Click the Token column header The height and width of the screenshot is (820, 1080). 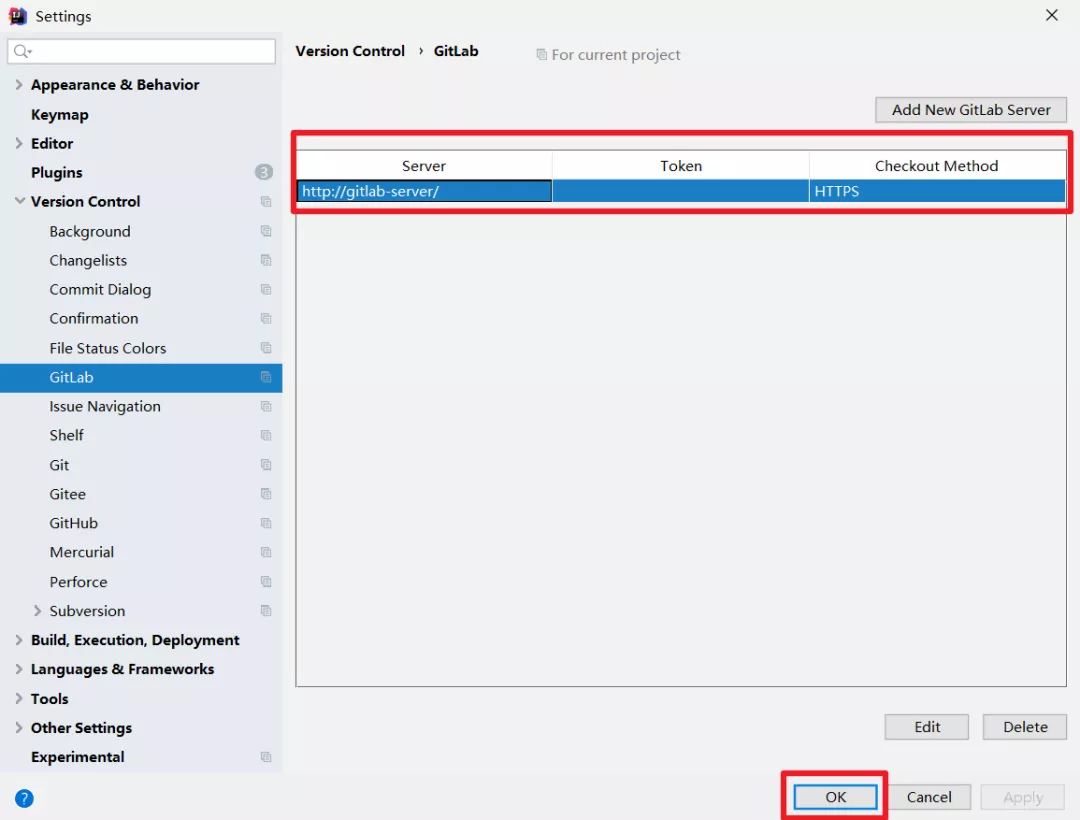[681, 166]
